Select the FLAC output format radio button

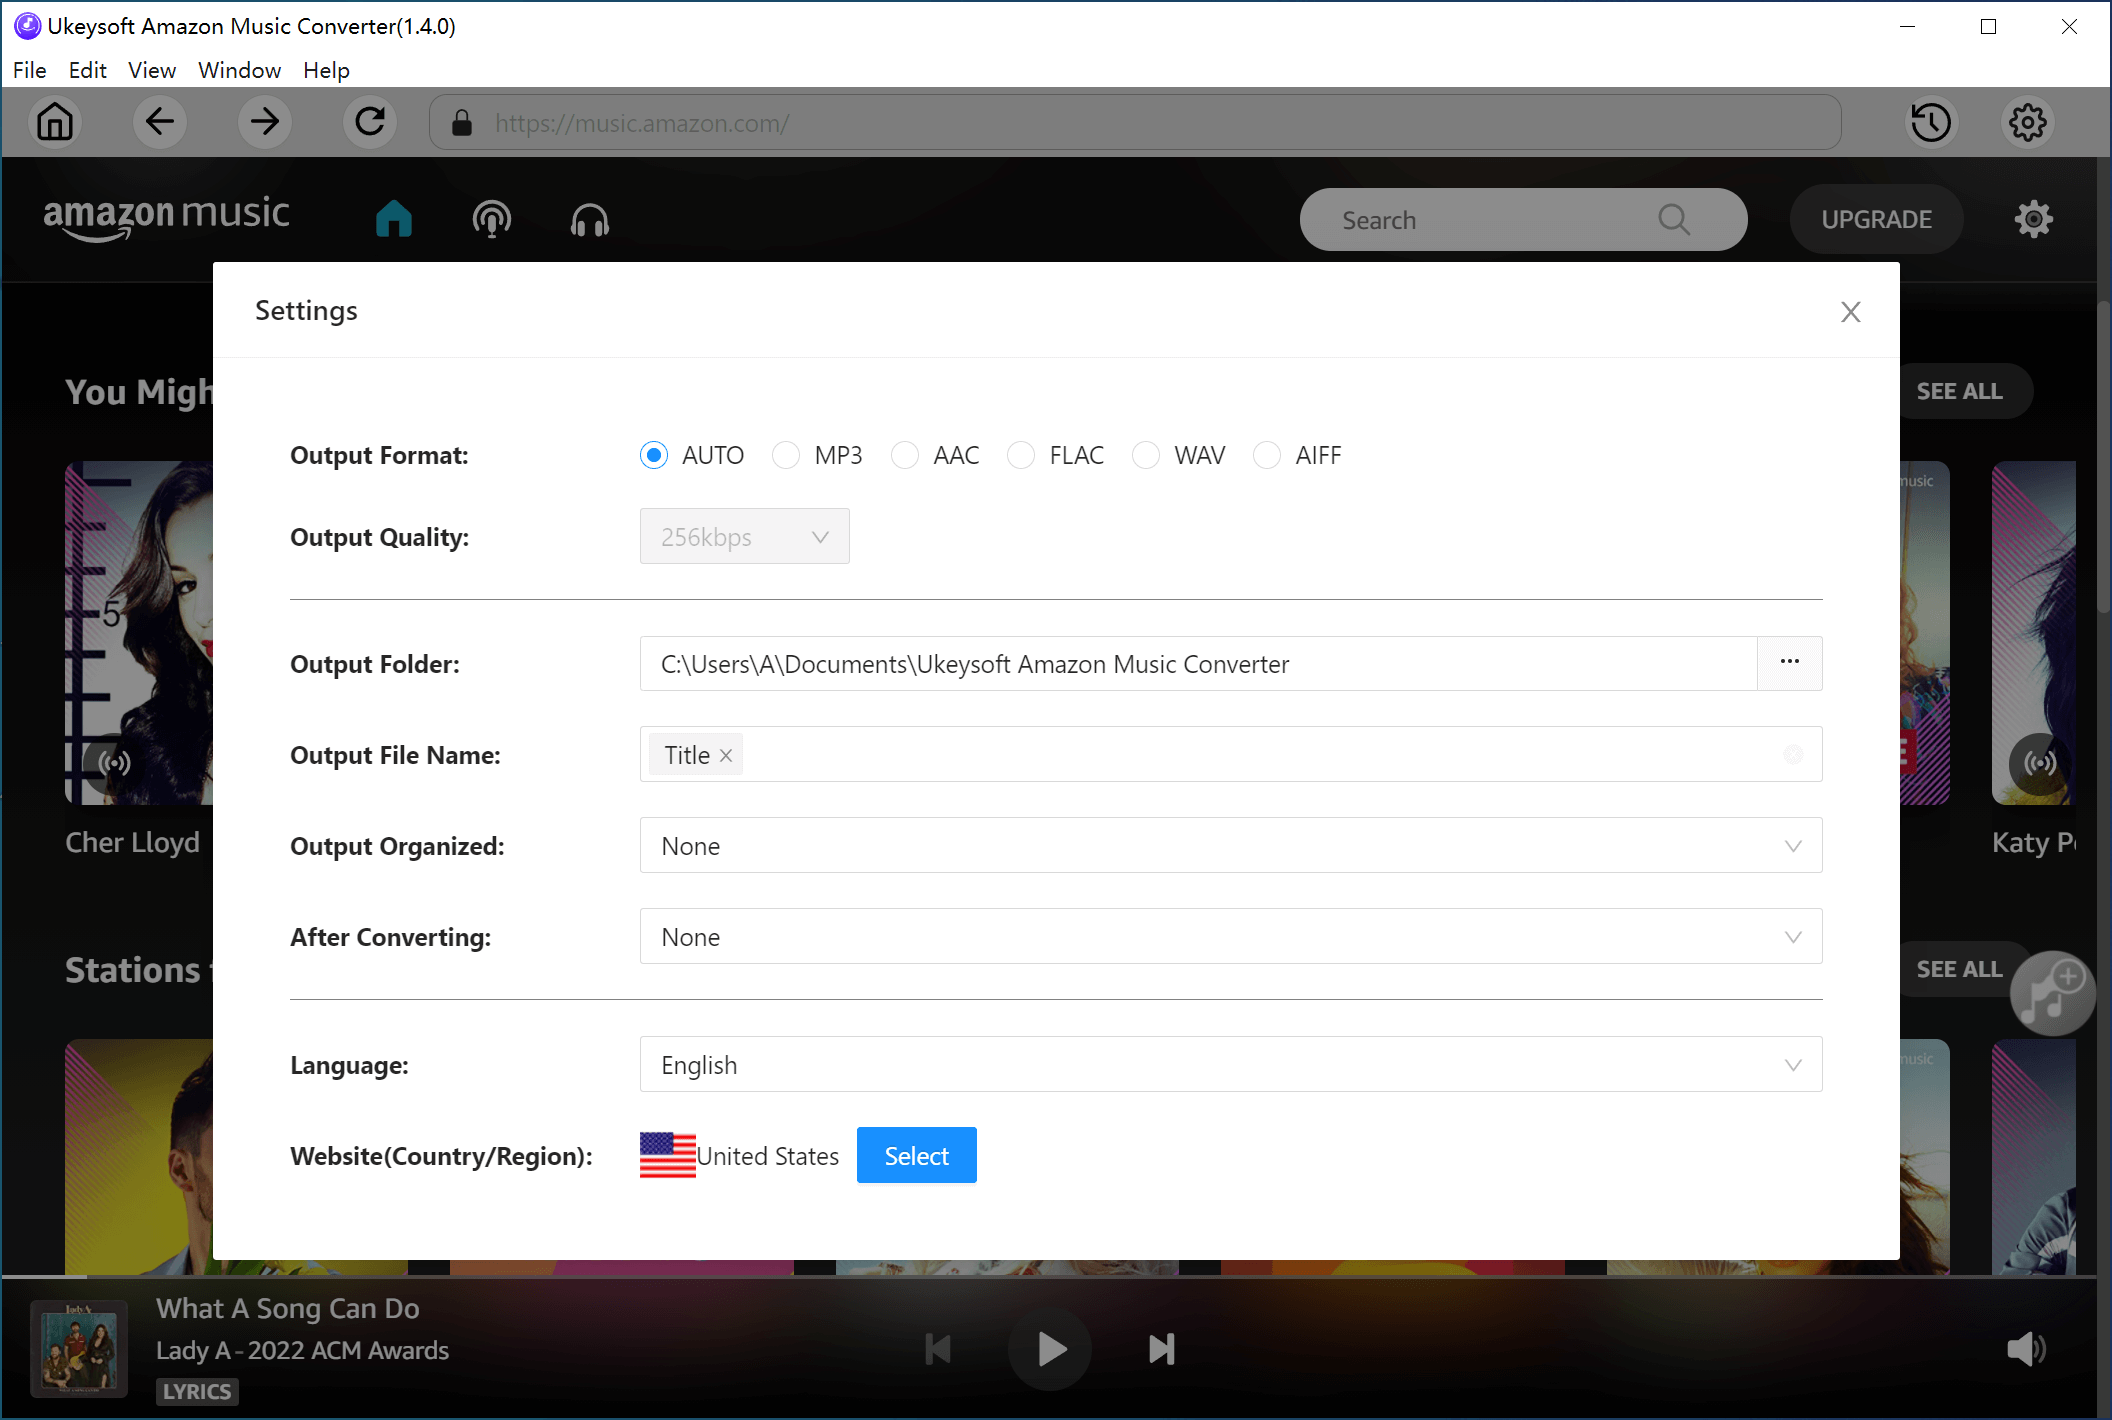click(x=1022, y=455)
